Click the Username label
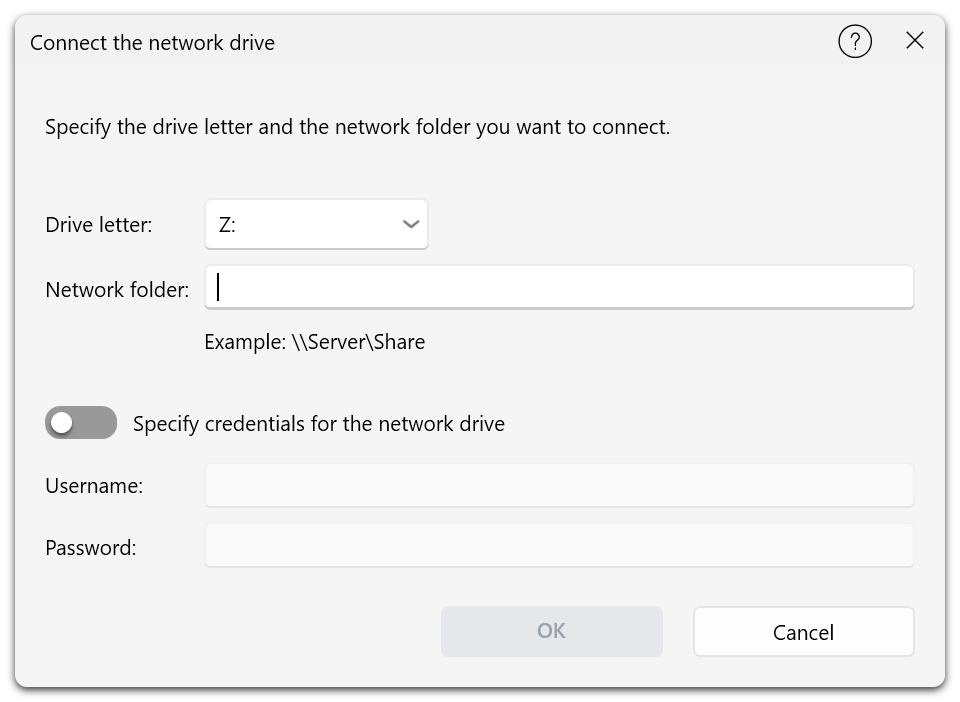This screenshot has width=960, height=702. tap(94, 485)
